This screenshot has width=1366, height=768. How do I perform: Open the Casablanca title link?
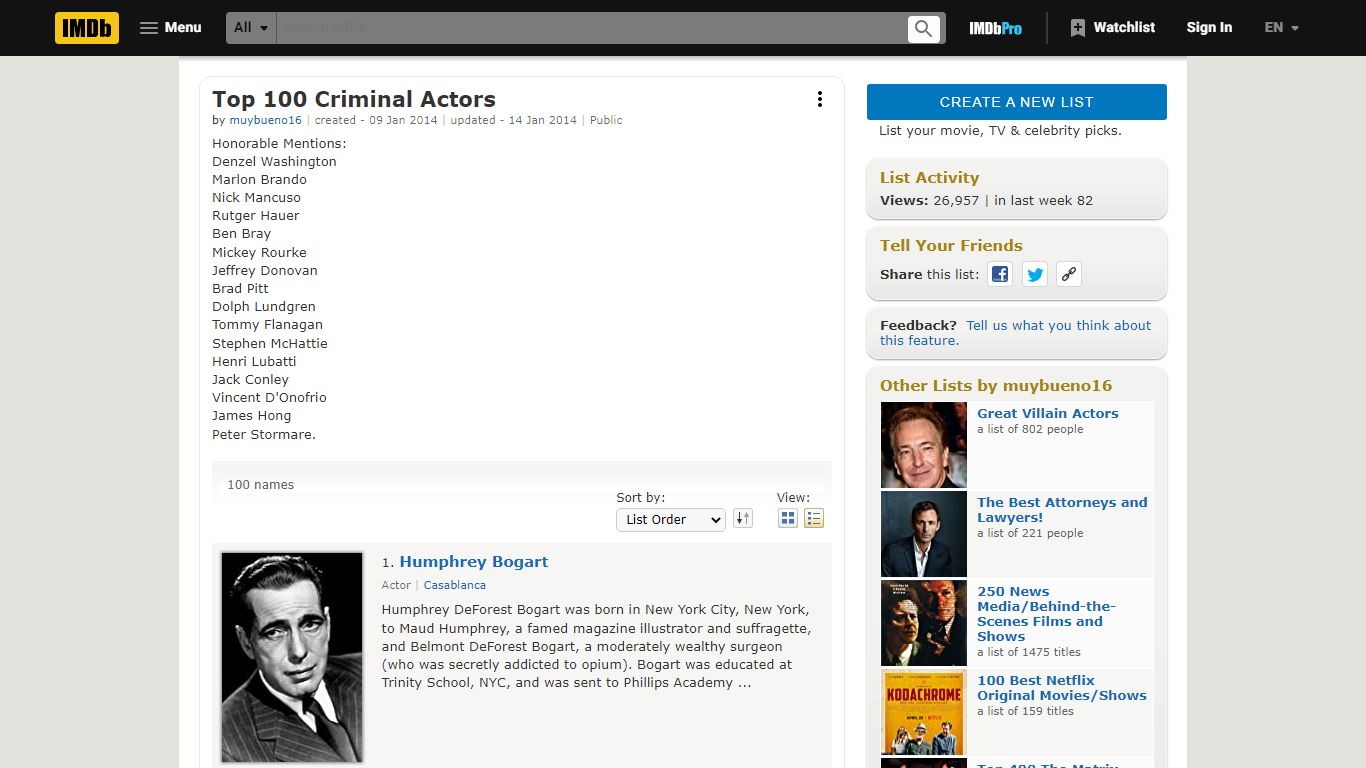[455, 585]
